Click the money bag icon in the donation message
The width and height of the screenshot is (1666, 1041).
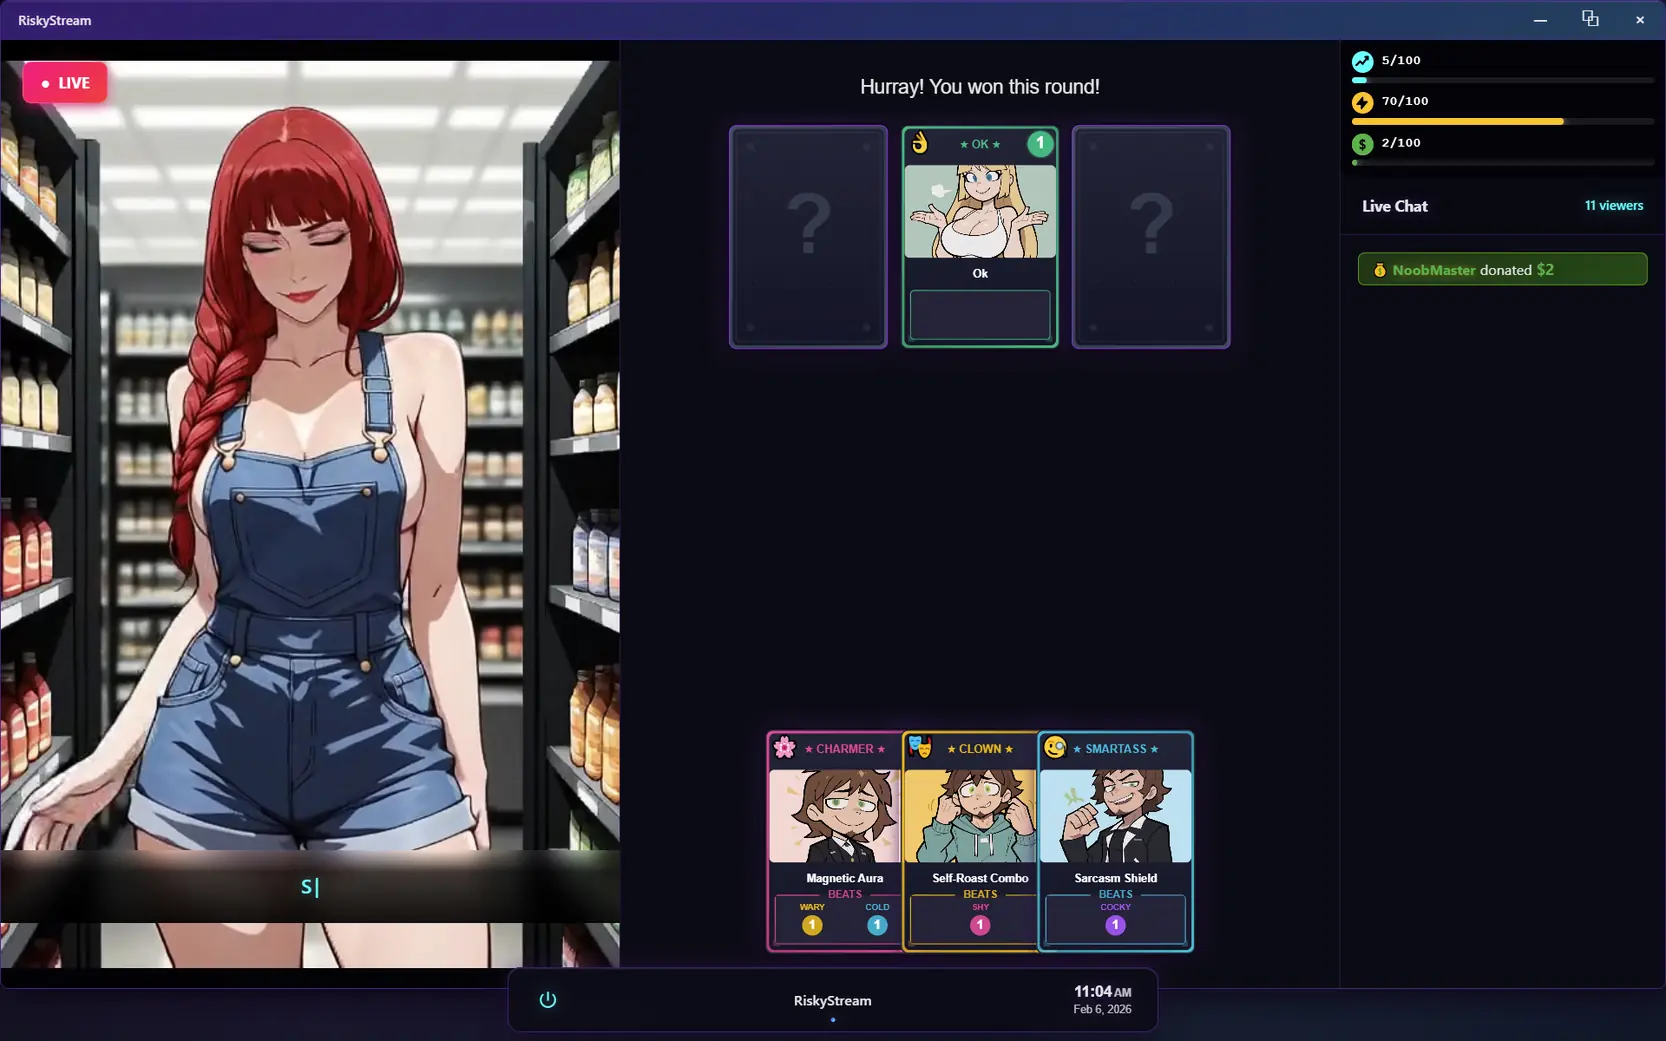click(x=1379, y=270)
